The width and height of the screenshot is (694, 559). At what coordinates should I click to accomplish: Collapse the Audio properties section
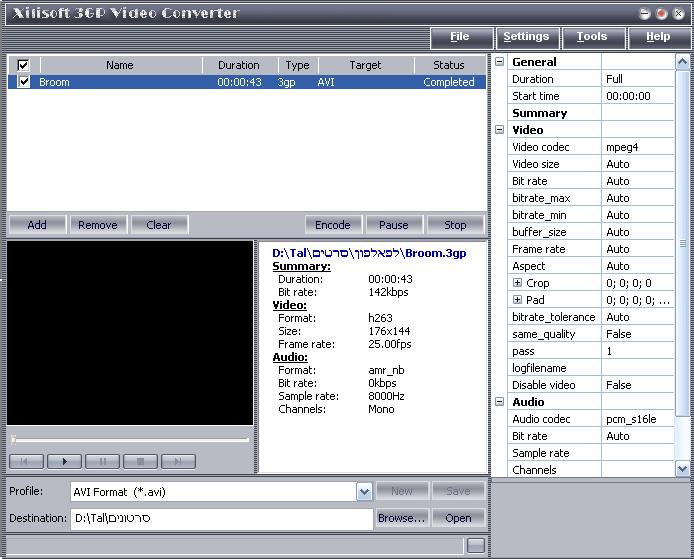[x=500, y=402]
